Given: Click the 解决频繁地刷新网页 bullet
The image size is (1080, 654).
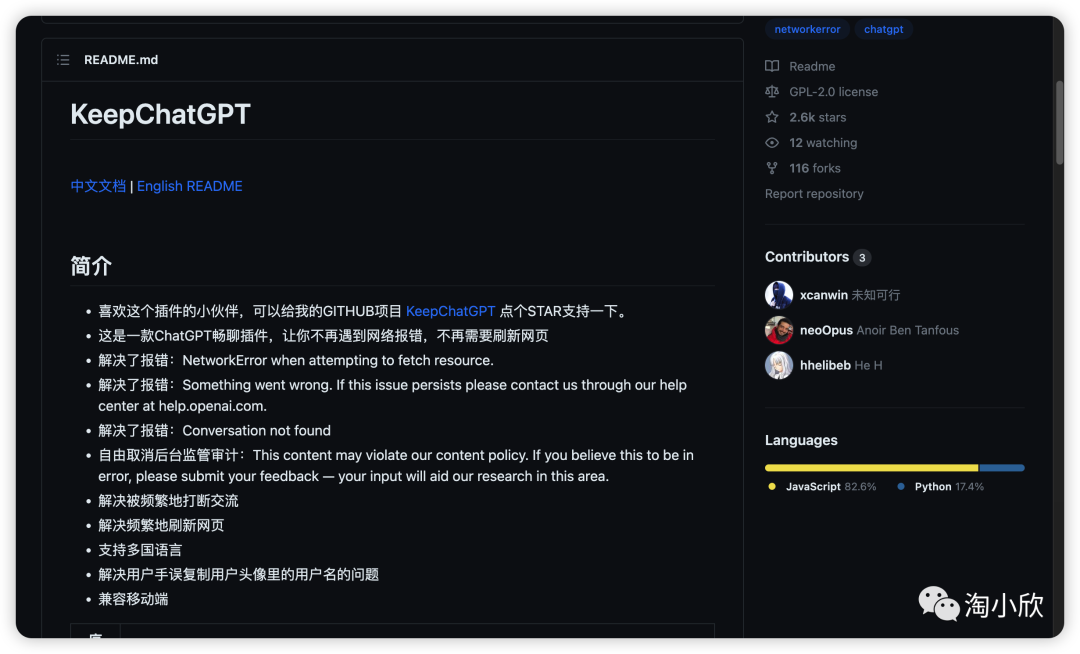Looking at the screenshot, I should click(x=161, y=525).
